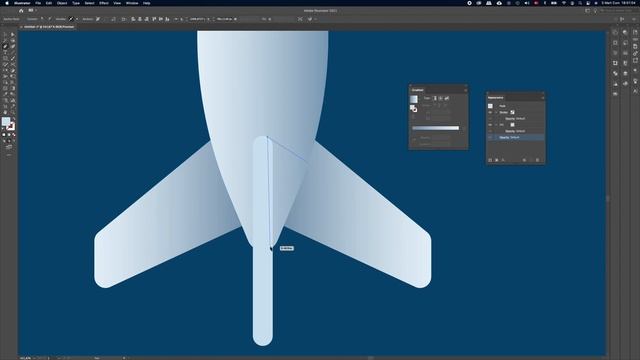Click the Fill swatch in toolbar
Screen dimensions: 640x360
pos(6,121)
